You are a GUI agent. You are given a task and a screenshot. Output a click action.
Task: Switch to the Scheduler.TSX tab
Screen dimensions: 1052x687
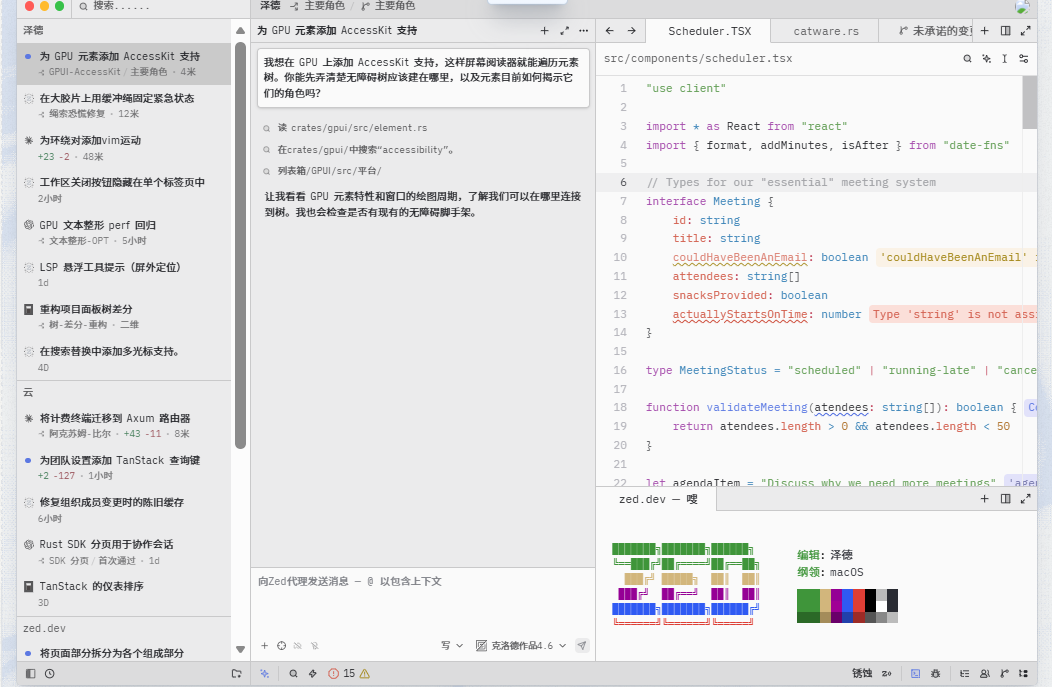709,31
